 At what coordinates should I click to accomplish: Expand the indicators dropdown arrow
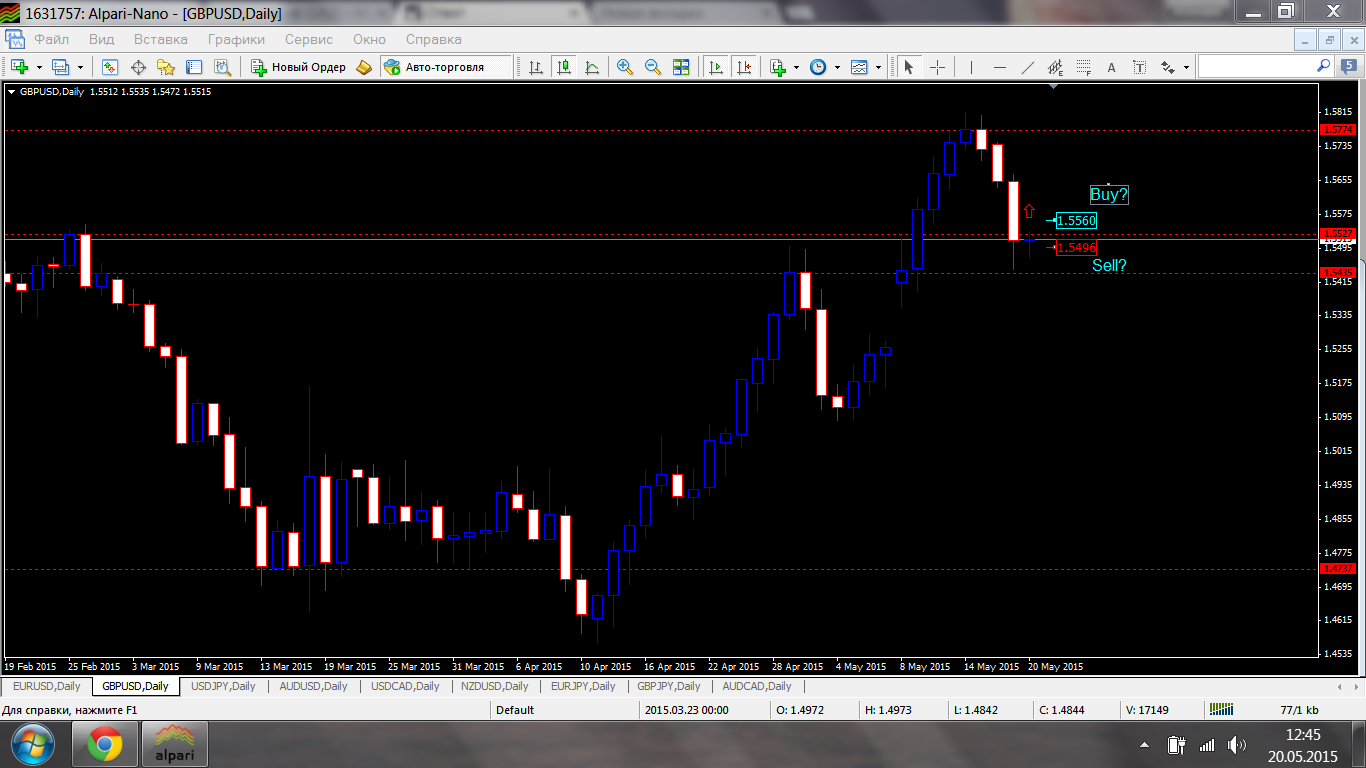coord(796,67)
